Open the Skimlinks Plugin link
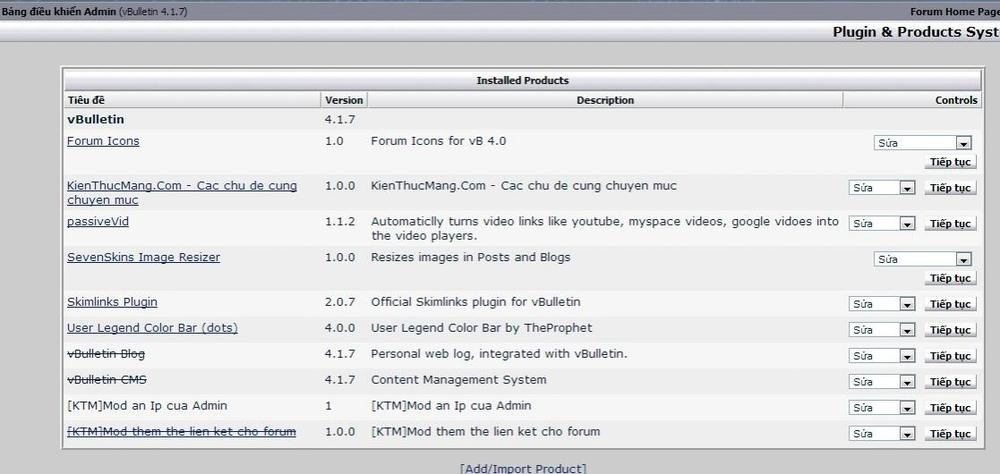The image size is (1000, 474). point(112,302)
